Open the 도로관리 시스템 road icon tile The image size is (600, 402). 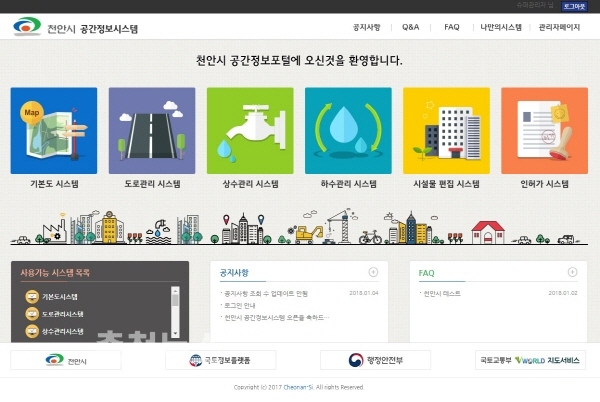pos(151,131)
